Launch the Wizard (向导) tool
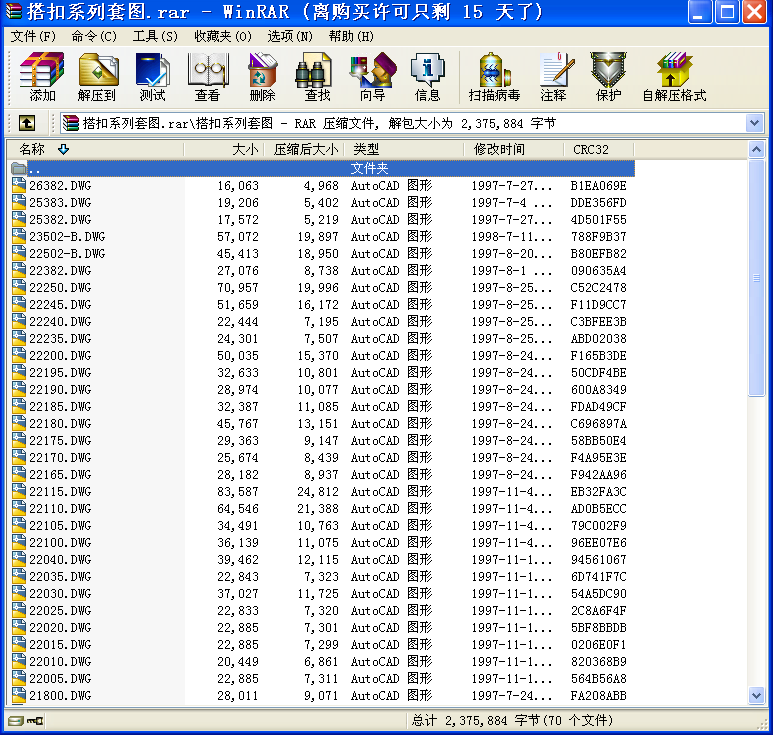 (x=373, y=76)
